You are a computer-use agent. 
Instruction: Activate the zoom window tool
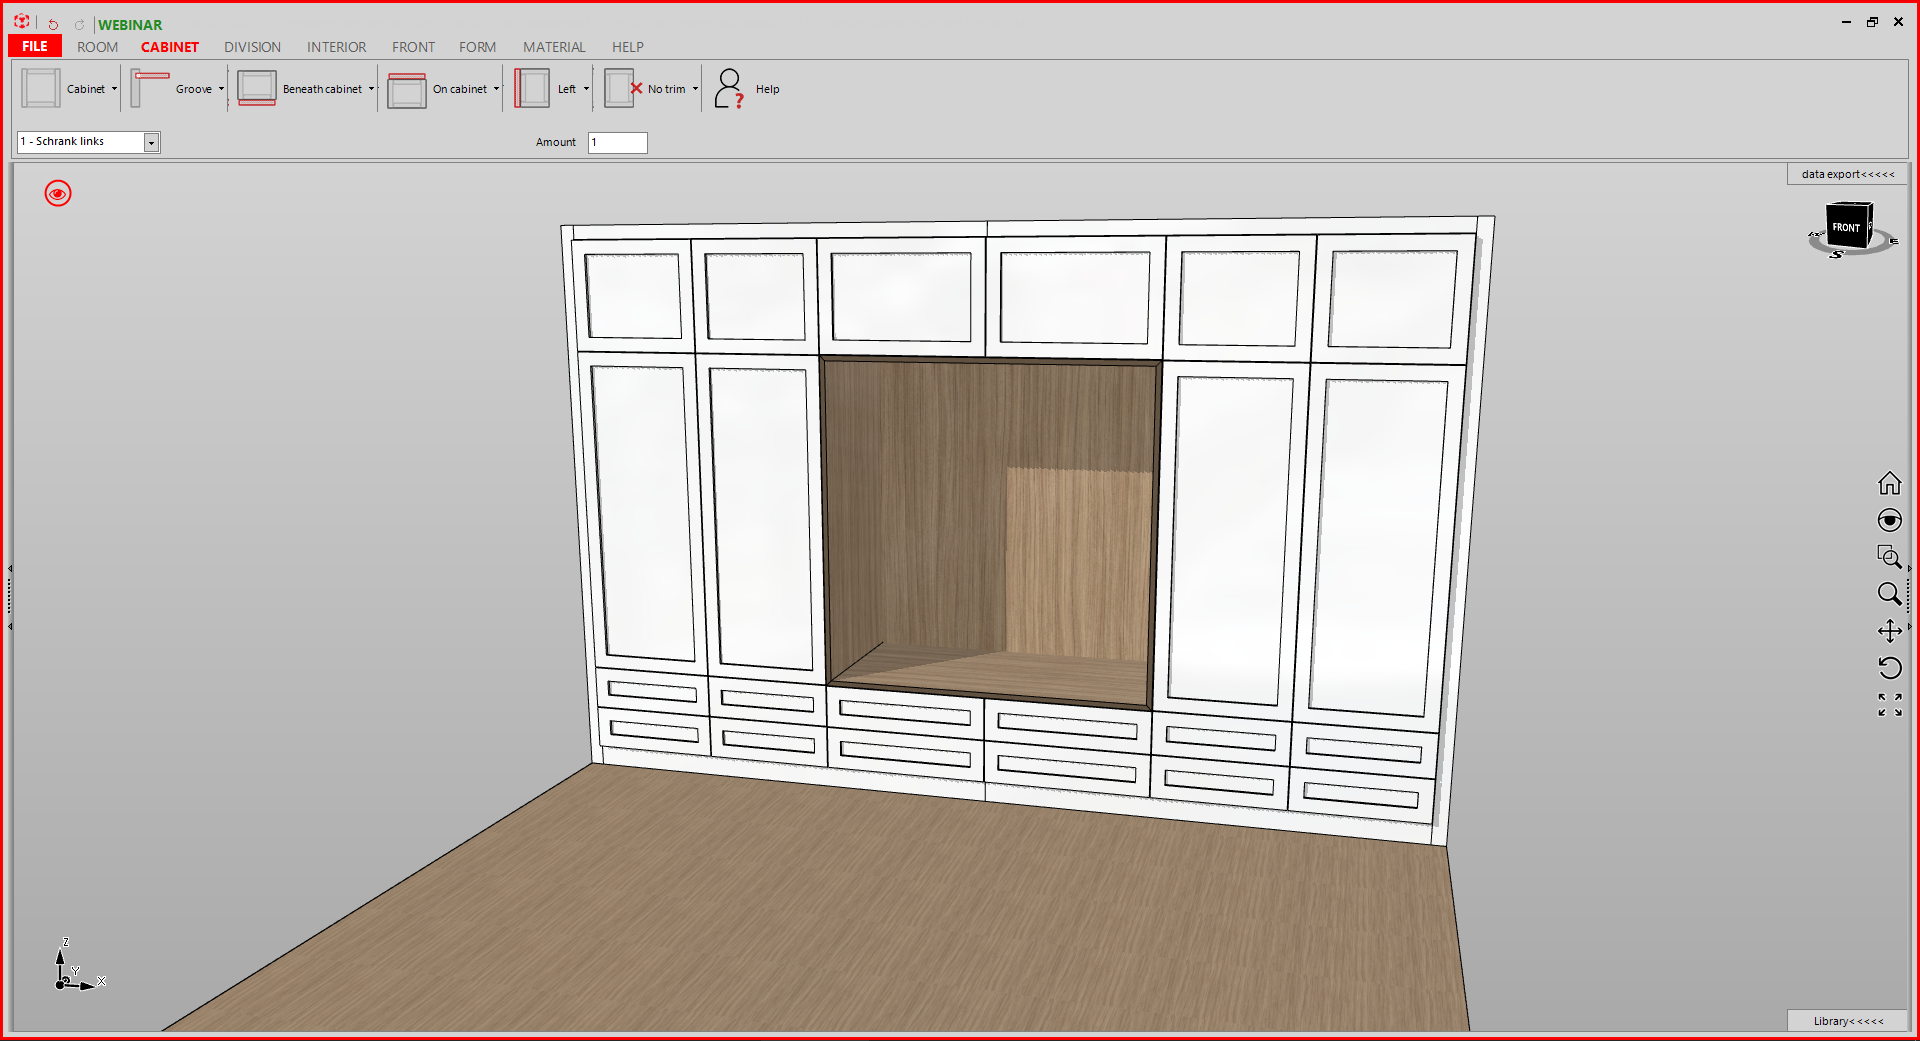click(x=1889, y=557)
